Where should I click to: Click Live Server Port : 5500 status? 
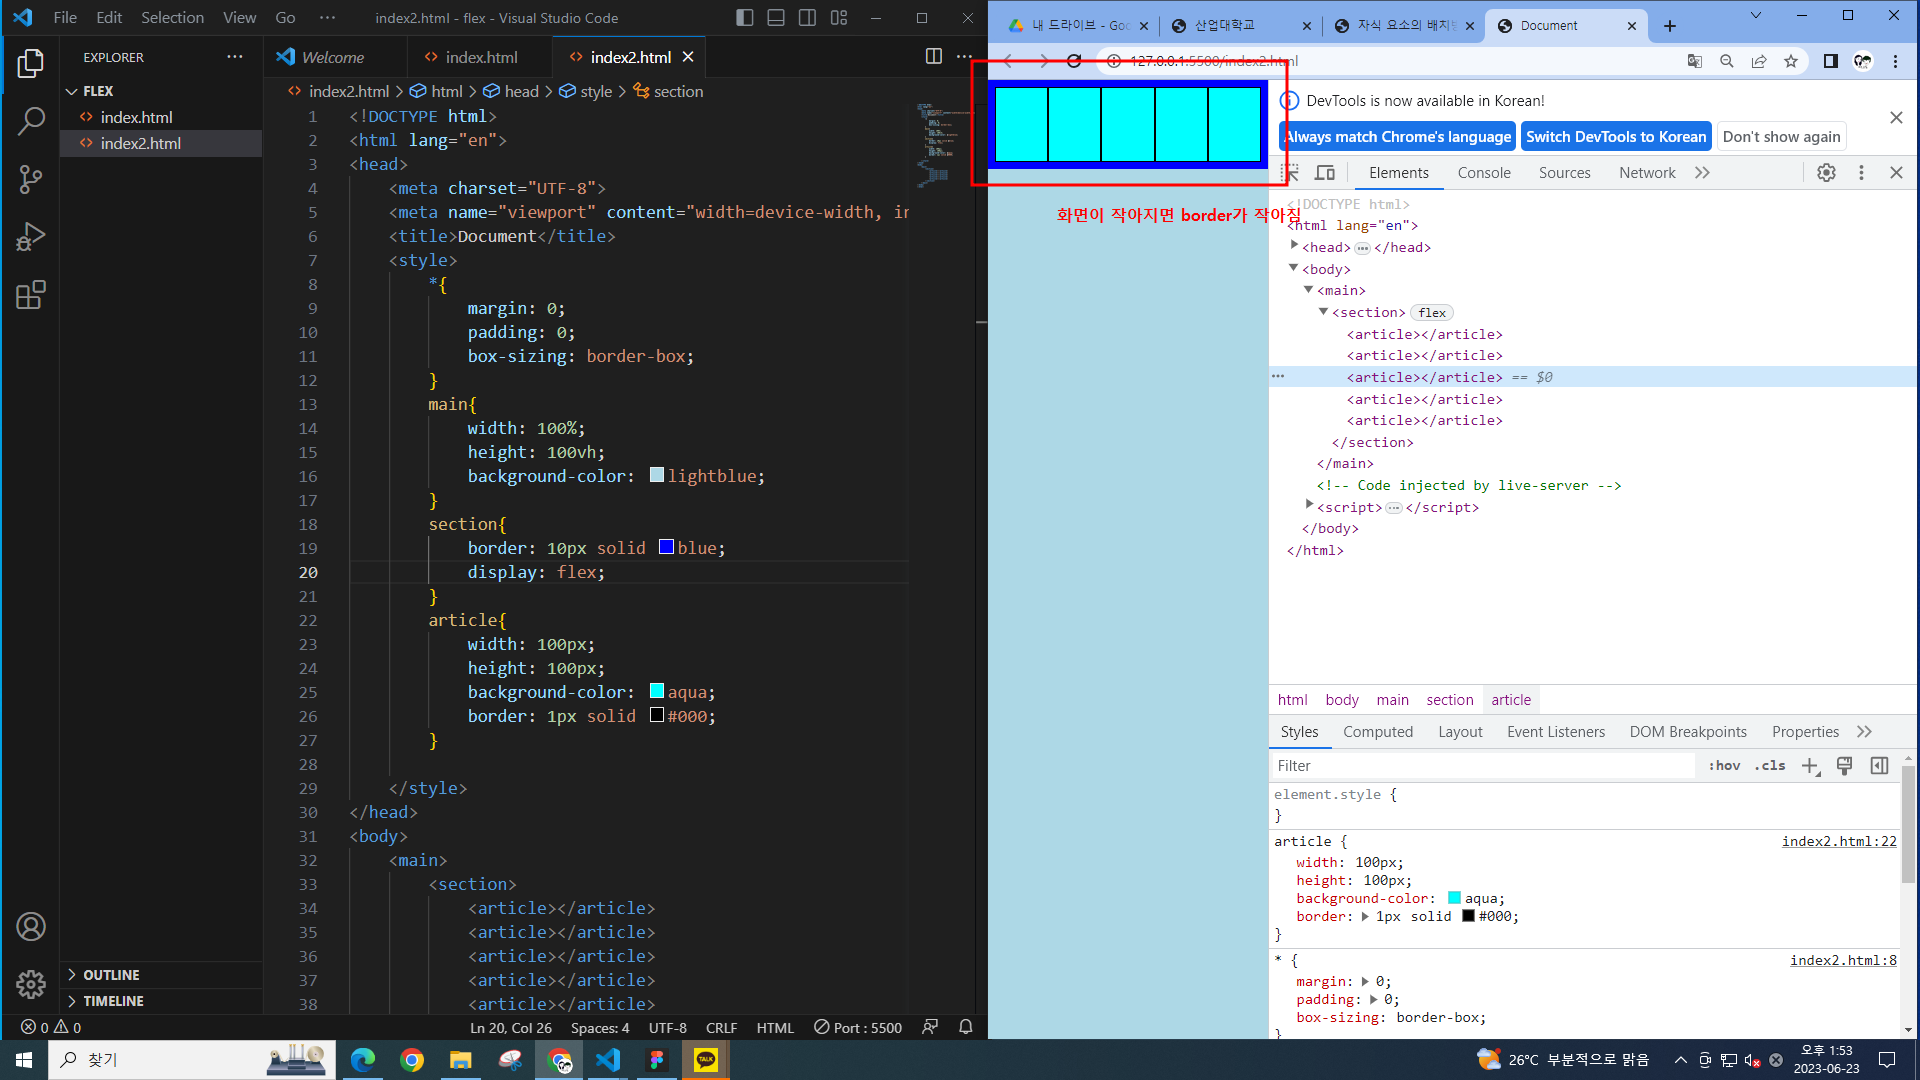[858, 1027]
